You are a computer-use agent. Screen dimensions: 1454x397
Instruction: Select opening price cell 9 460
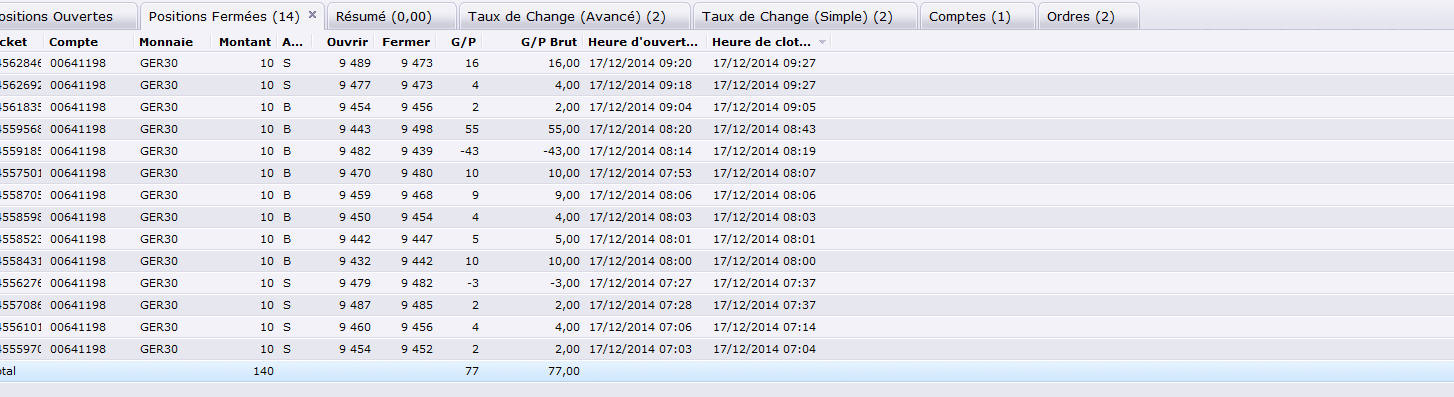(354, 327)
